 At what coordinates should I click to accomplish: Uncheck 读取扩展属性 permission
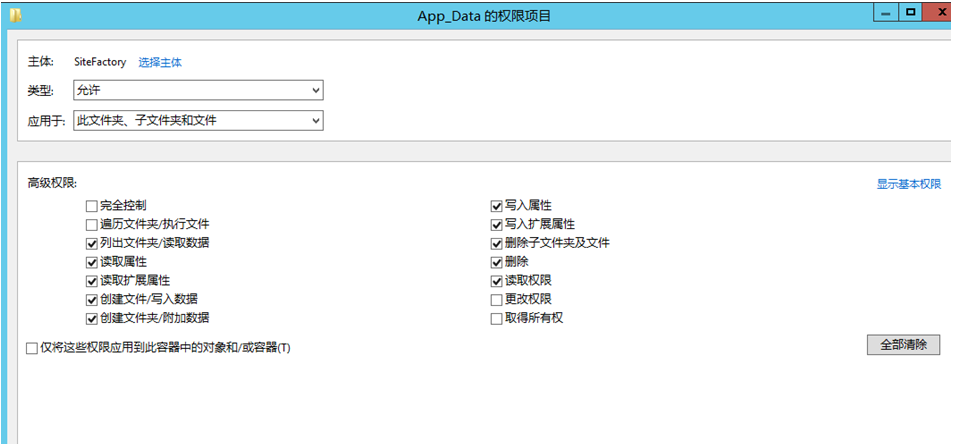[92, 281]
